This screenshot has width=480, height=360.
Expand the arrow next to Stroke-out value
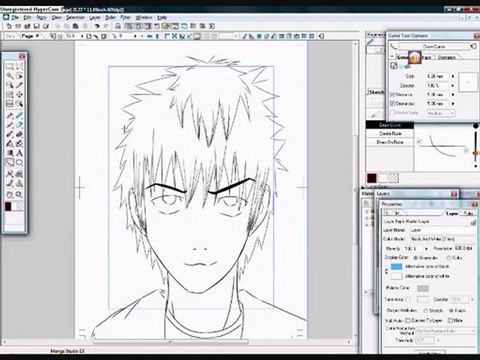point(453,104)
